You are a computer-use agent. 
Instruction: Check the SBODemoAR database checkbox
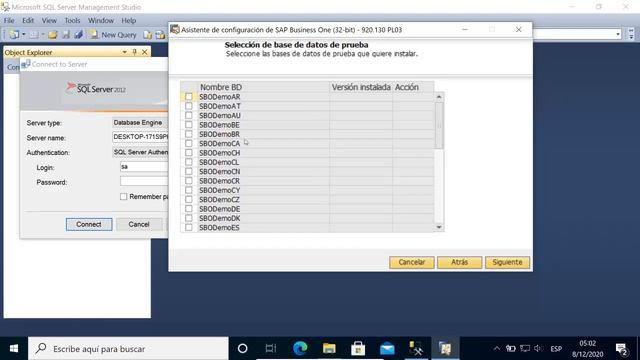click(x=189, y=97)
